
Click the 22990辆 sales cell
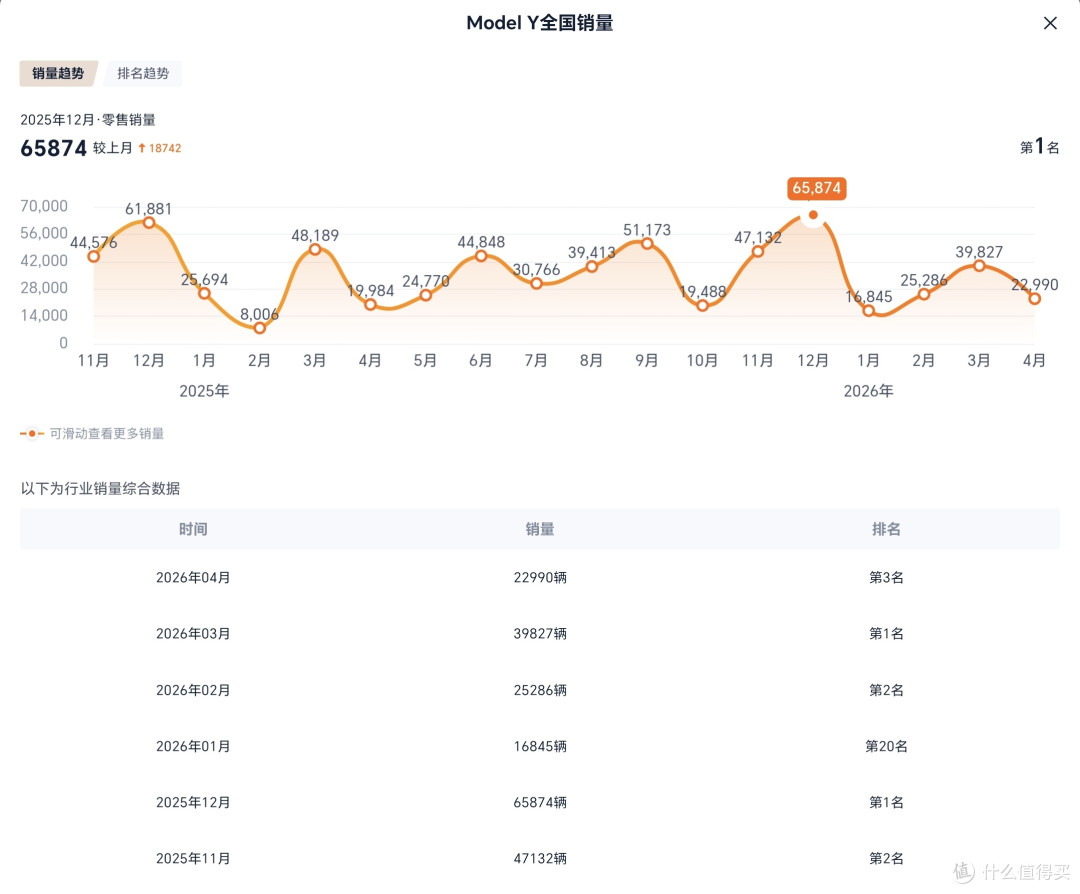tap(540, 577)
